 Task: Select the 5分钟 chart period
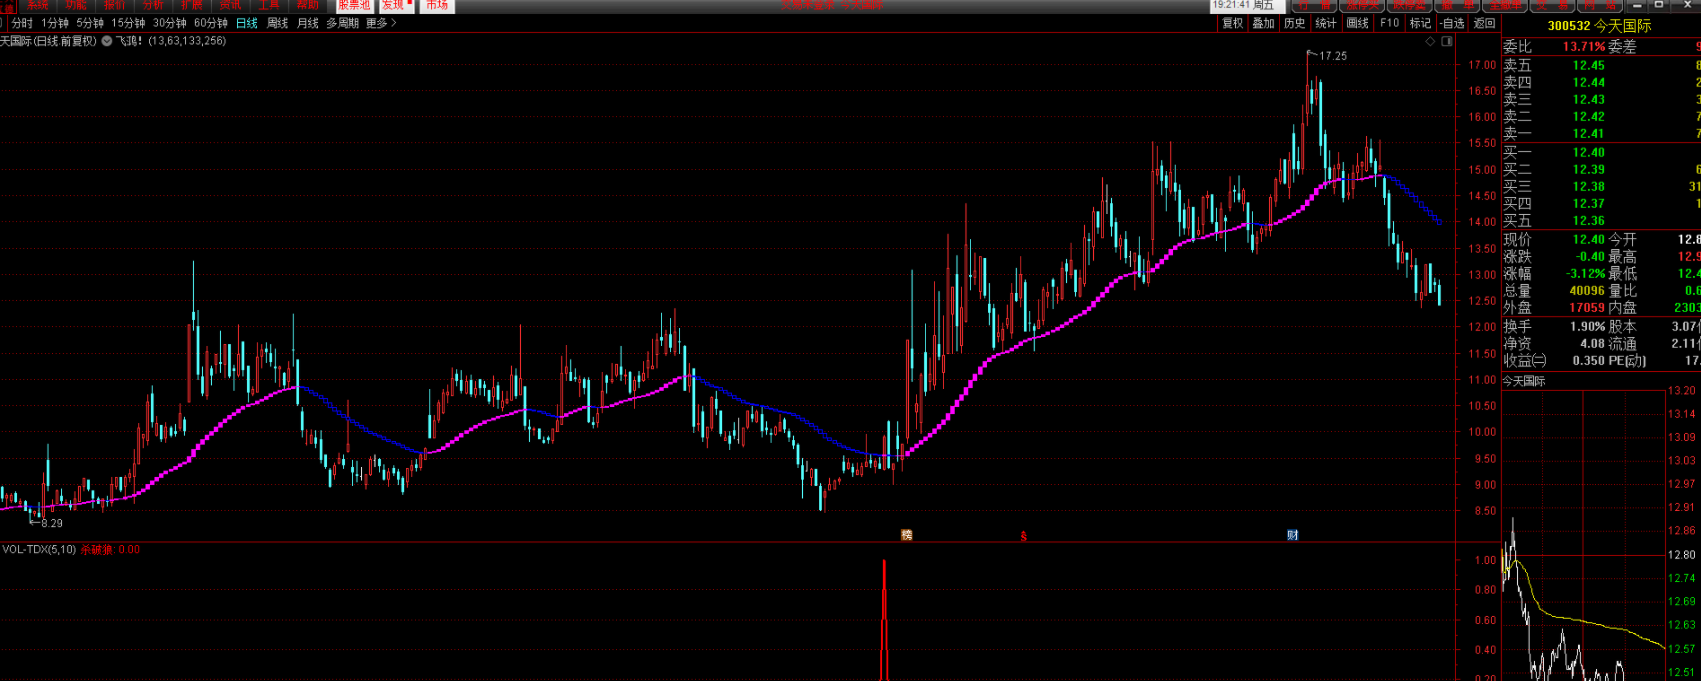pos(90,23)
